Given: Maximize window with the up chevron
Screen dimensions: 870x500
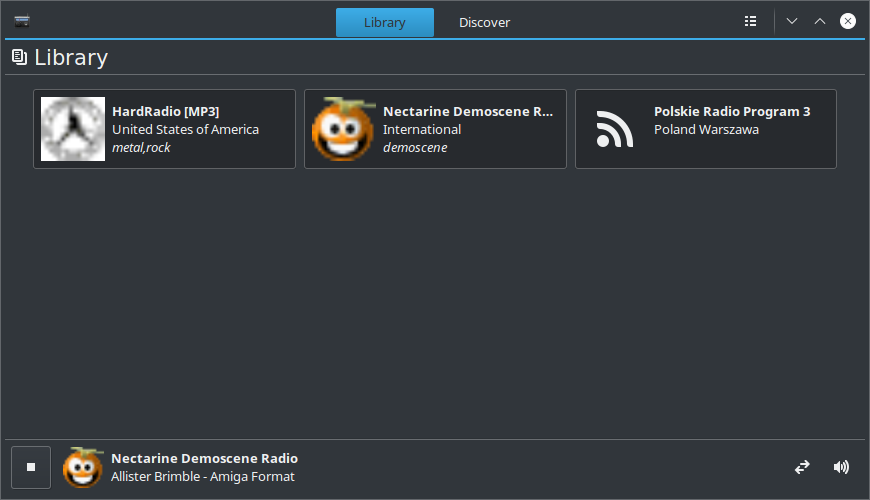Looking at the screenshot, I should click(x=820, y=21).
